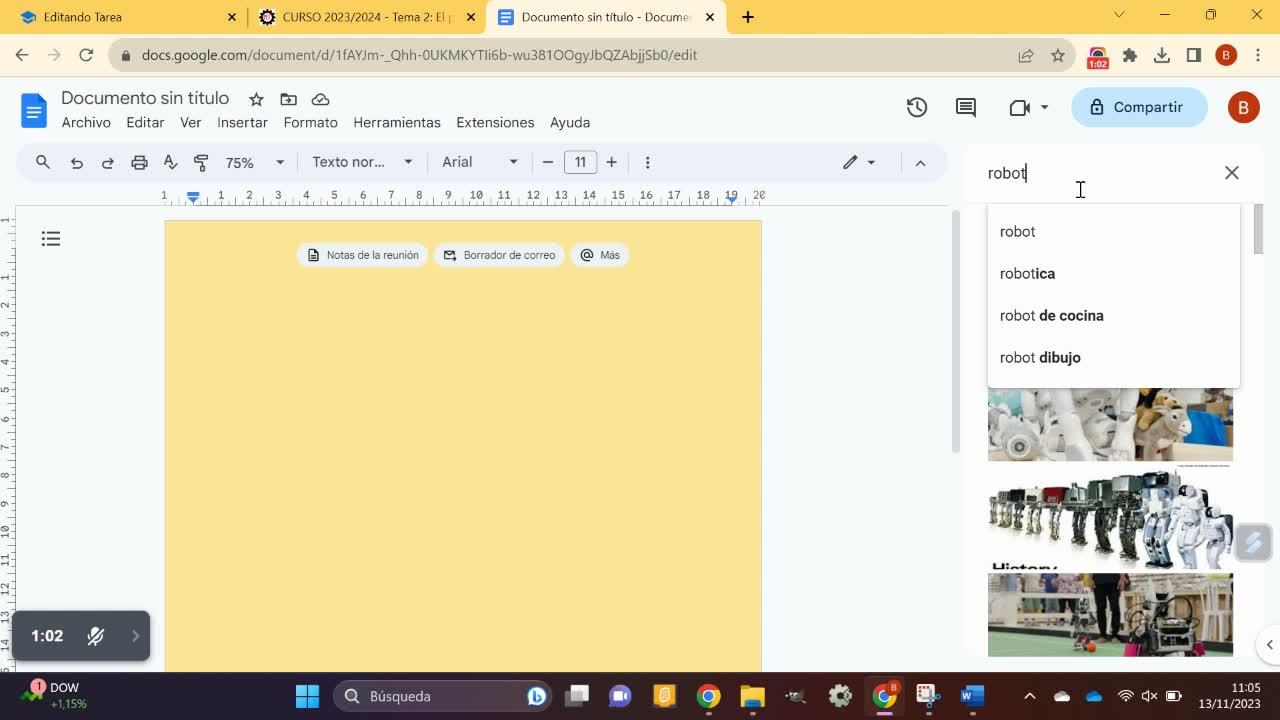Redo the last action
The width and height of the screenshot is (1280, 720).
[x=107, y=162]
